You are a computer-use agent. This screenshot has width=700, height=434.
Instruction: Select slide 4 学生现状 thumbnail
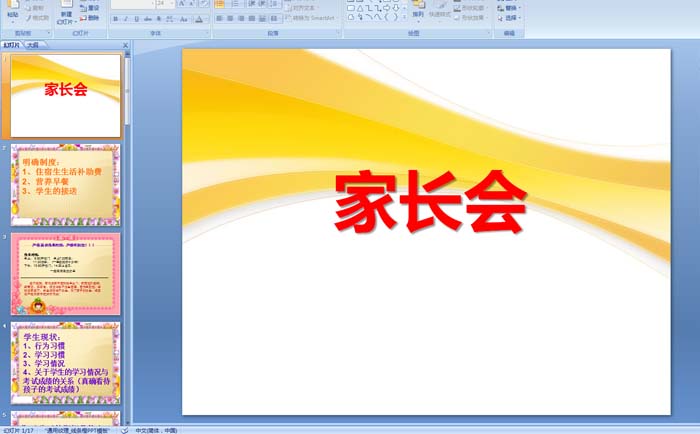pyautogui.click(x=66, y=363)
